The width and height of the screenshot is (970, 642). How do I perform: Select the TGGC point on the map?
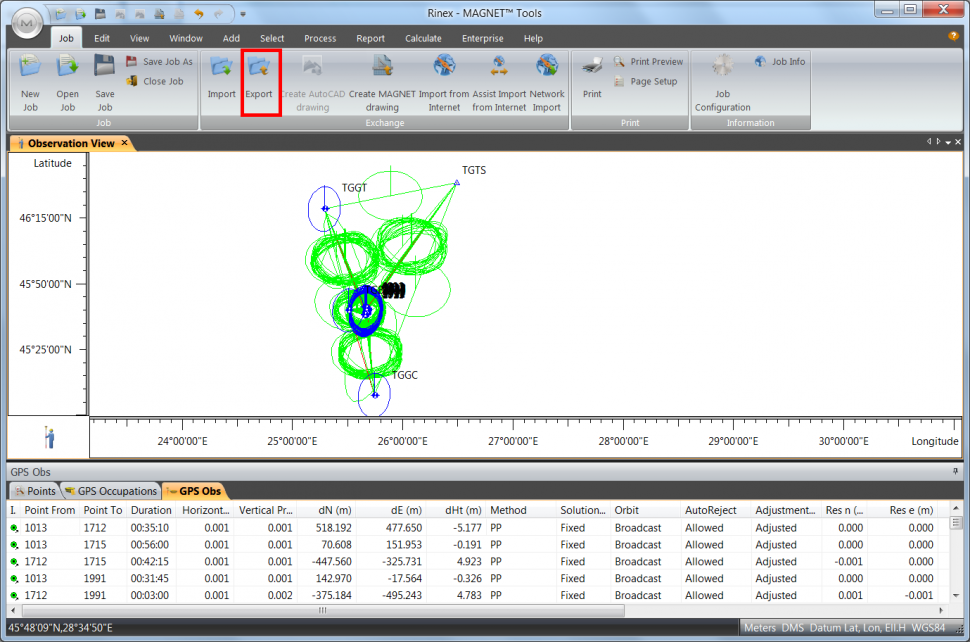click(x=375, y=395)
